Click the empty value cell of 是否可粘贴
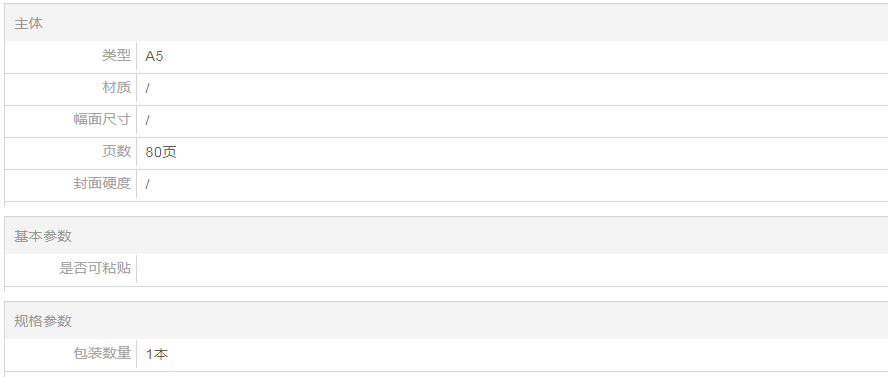Image resolution: width=892 pixels, height=377 pixels. pyautogui.click(x=512, y=269)
